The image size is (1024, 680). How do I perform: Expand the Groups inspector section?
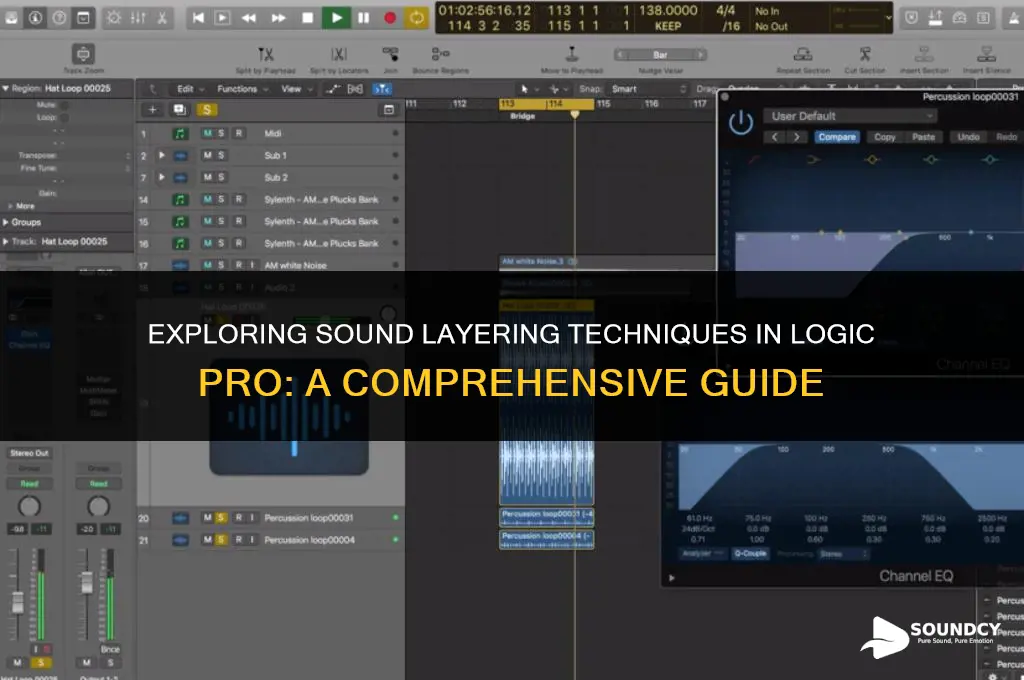tap(5, 222)
